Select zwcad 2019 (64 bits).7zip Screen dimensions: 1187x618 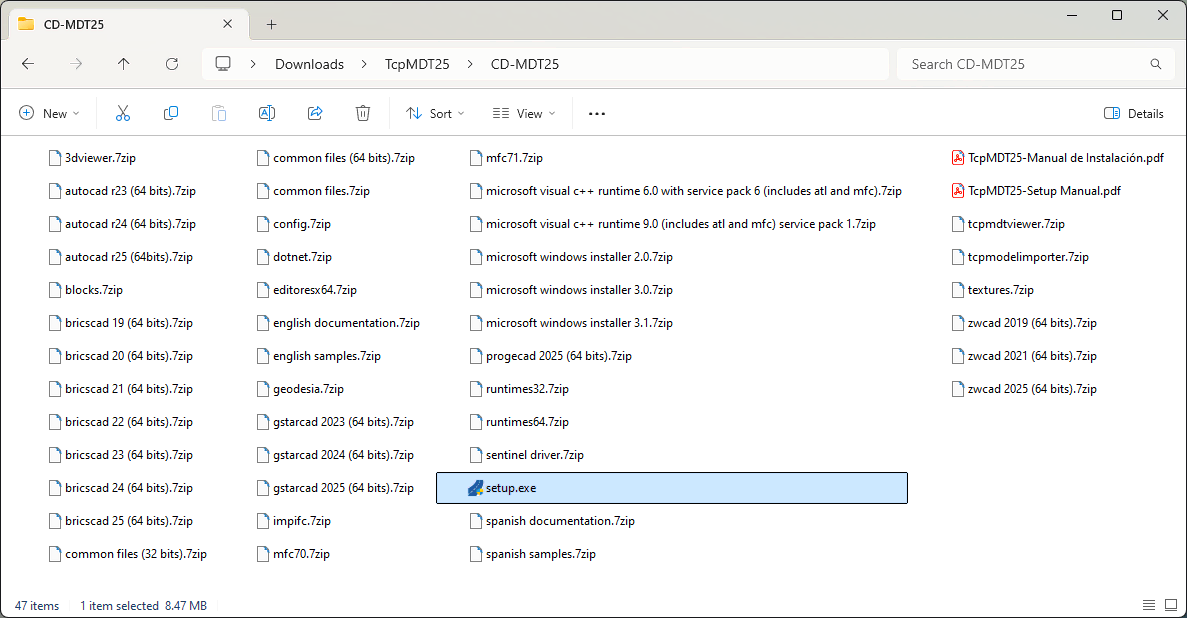click(1024, 323)
